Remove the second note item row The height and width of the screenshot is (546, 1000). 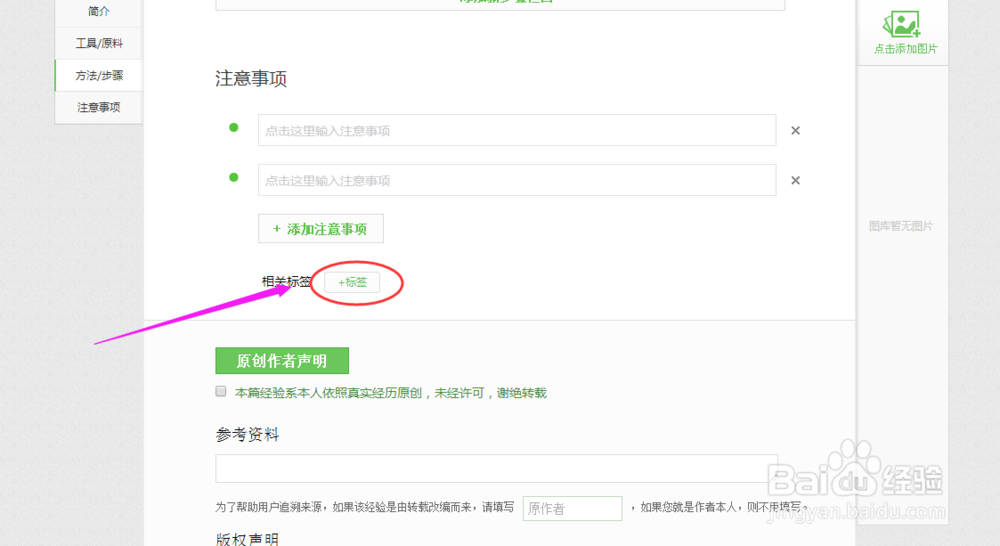795,181
